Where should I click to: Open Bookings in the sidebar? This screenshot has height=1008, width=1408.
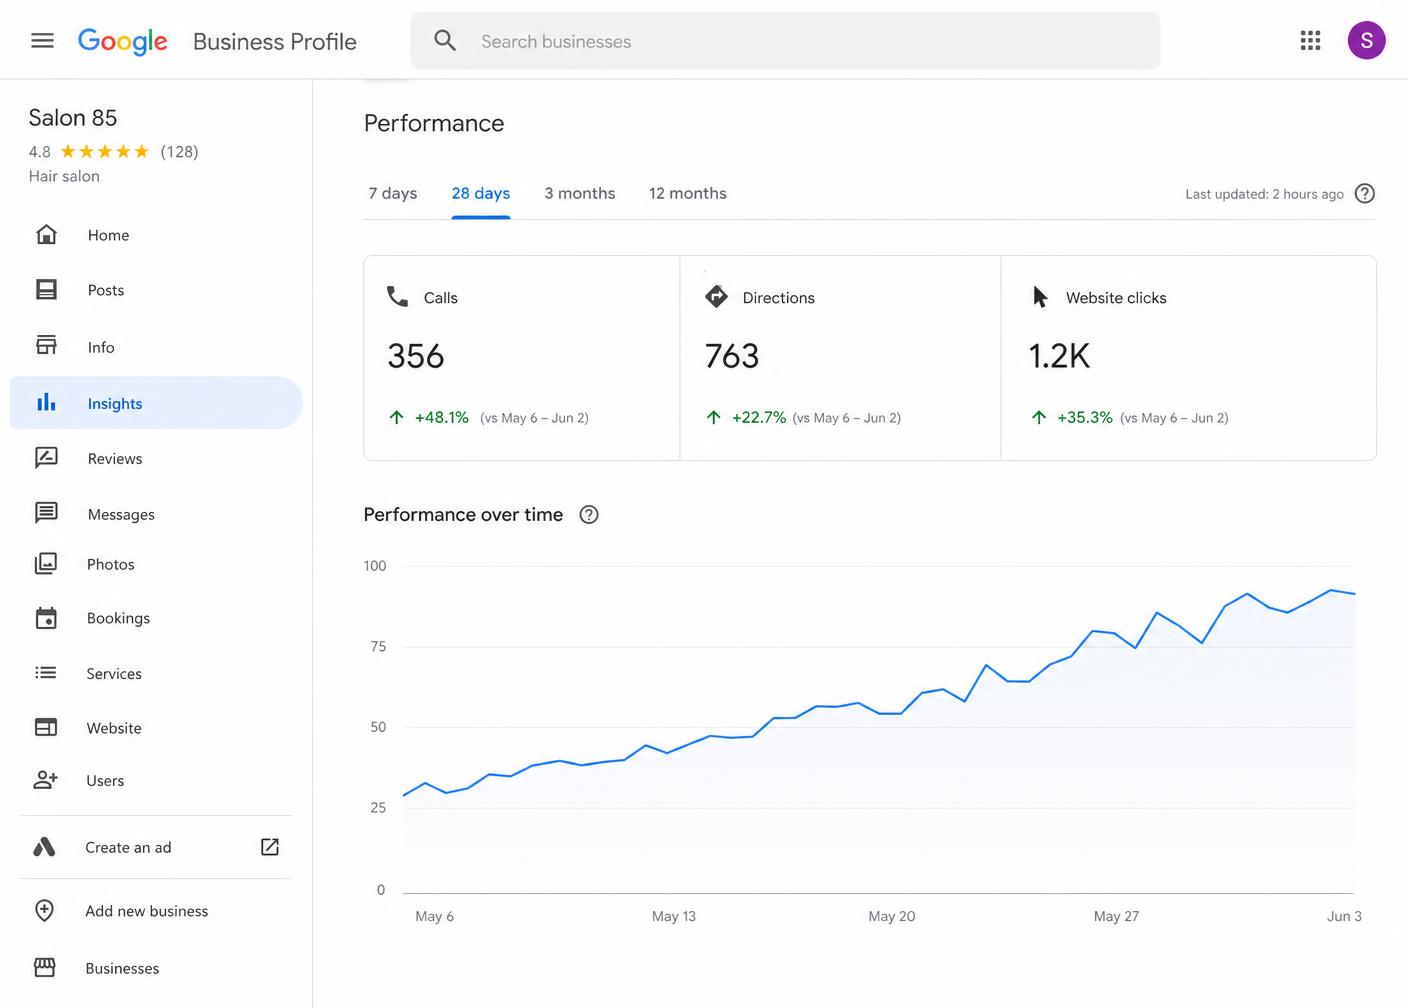click(x=156, y=618)
